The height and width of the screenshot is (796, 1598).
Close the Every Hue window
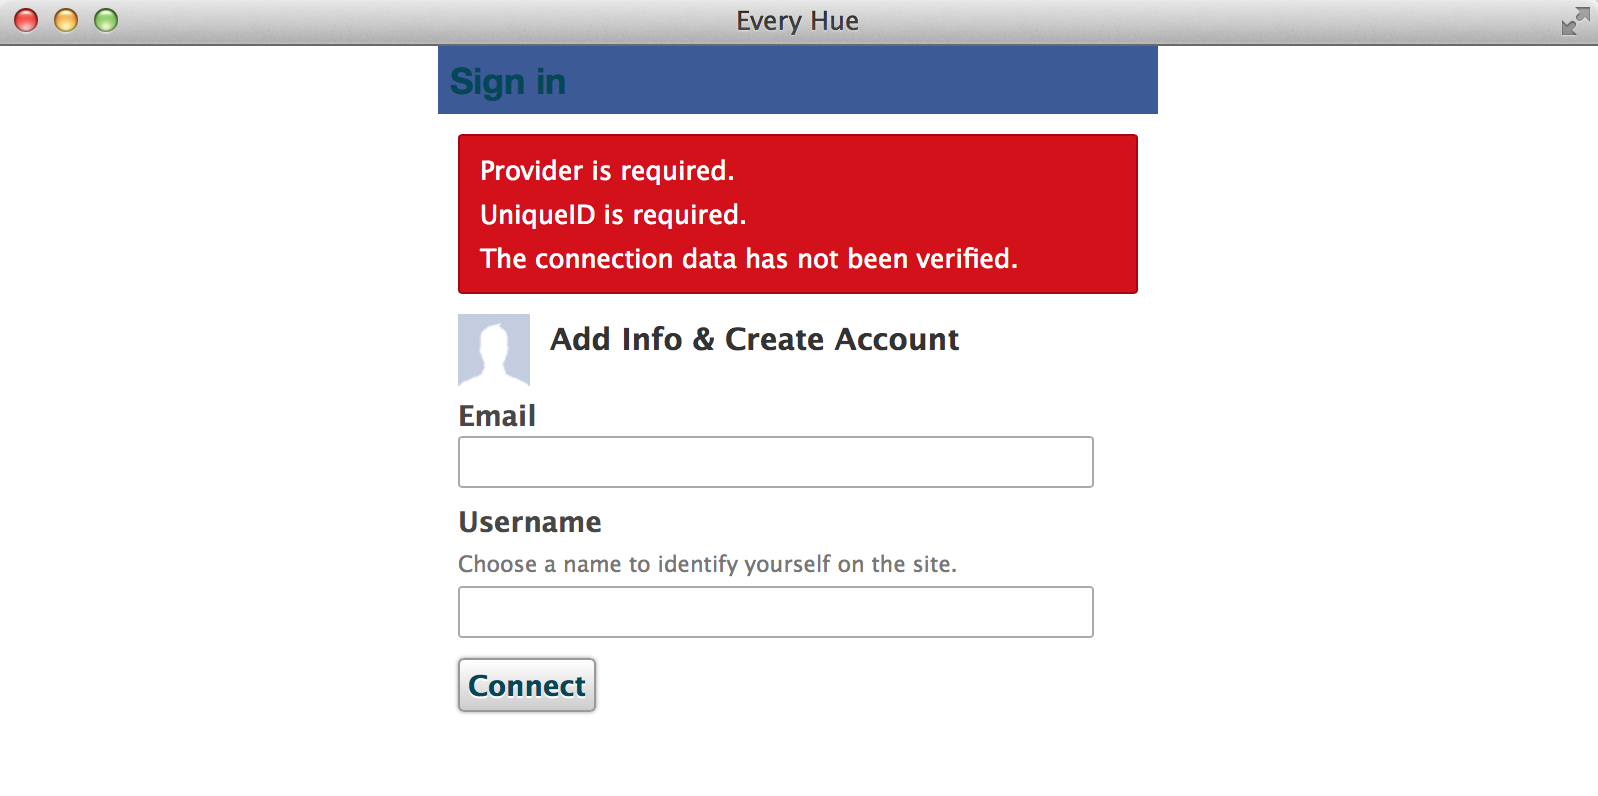tap(26, 20)
